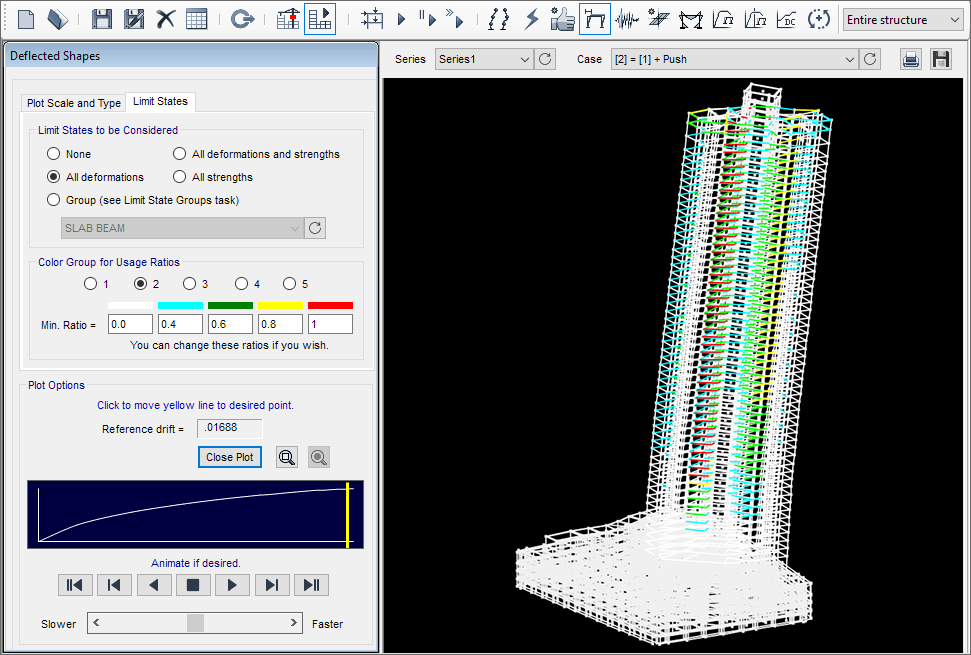The width and height of the screenshot is (971, 655).
Task: Save the current structure model
Action: (x=101, y=18)
